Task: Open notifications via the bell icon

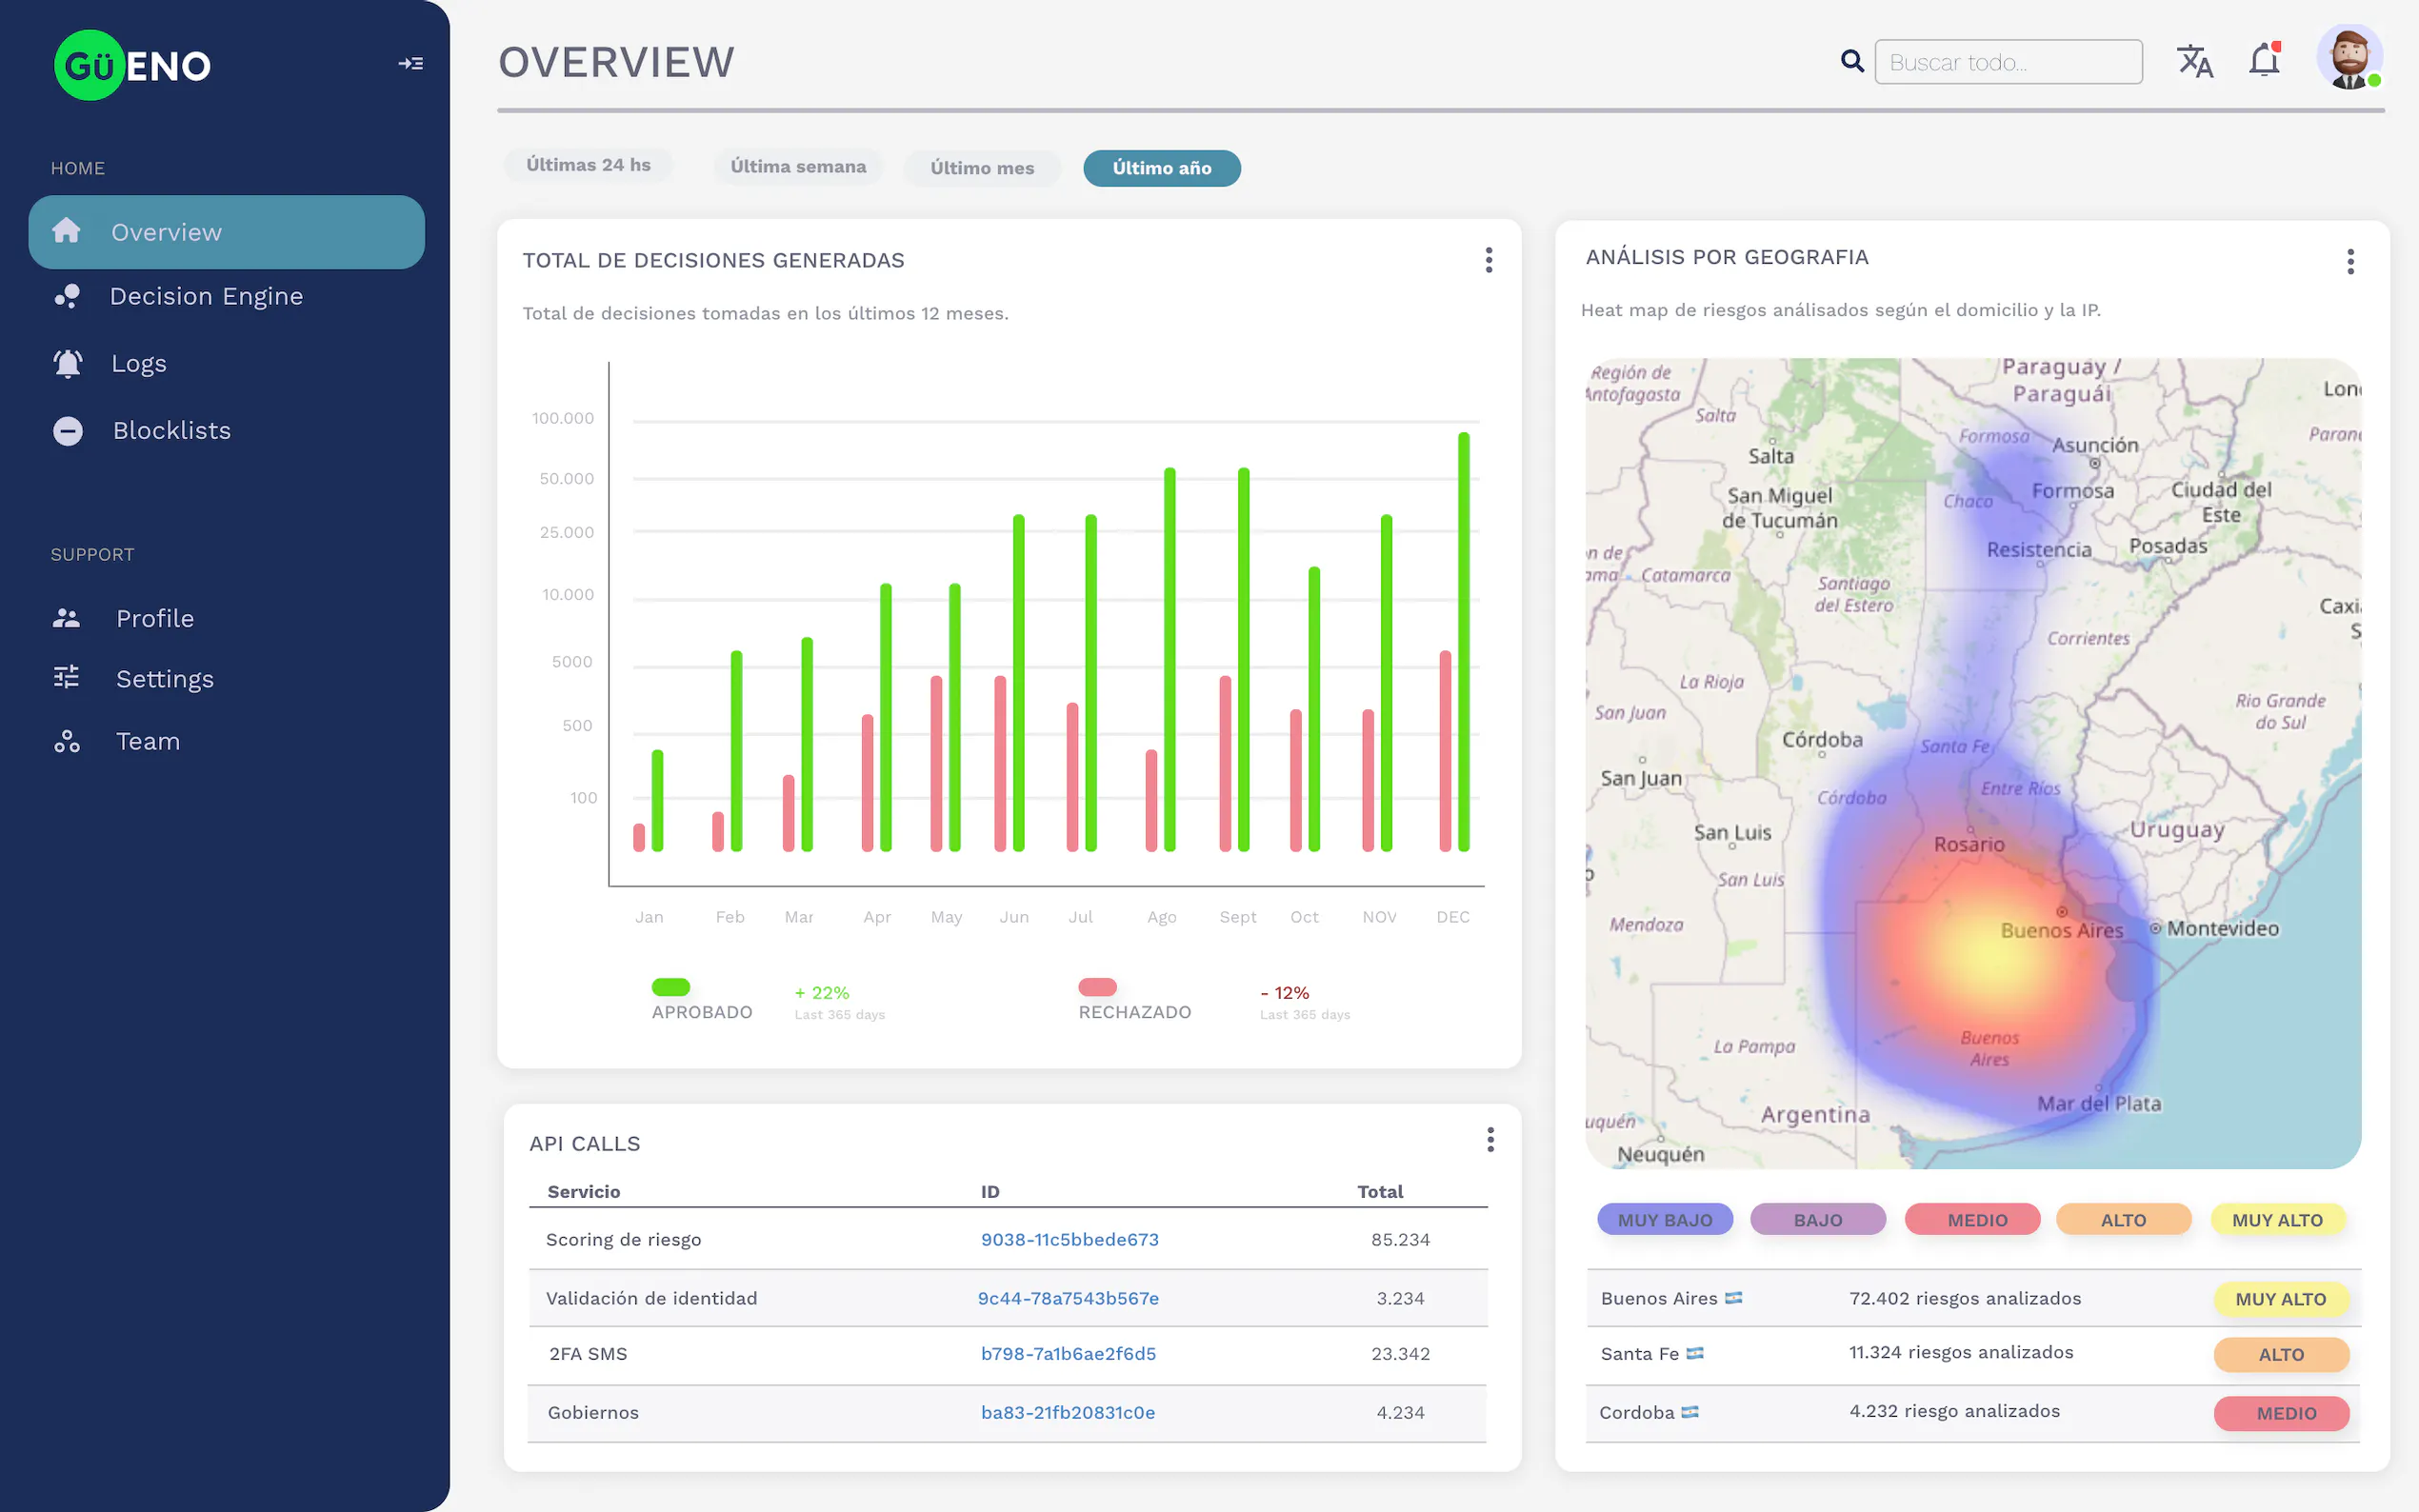Action: pyautogui.click(x=2265, y=60)
